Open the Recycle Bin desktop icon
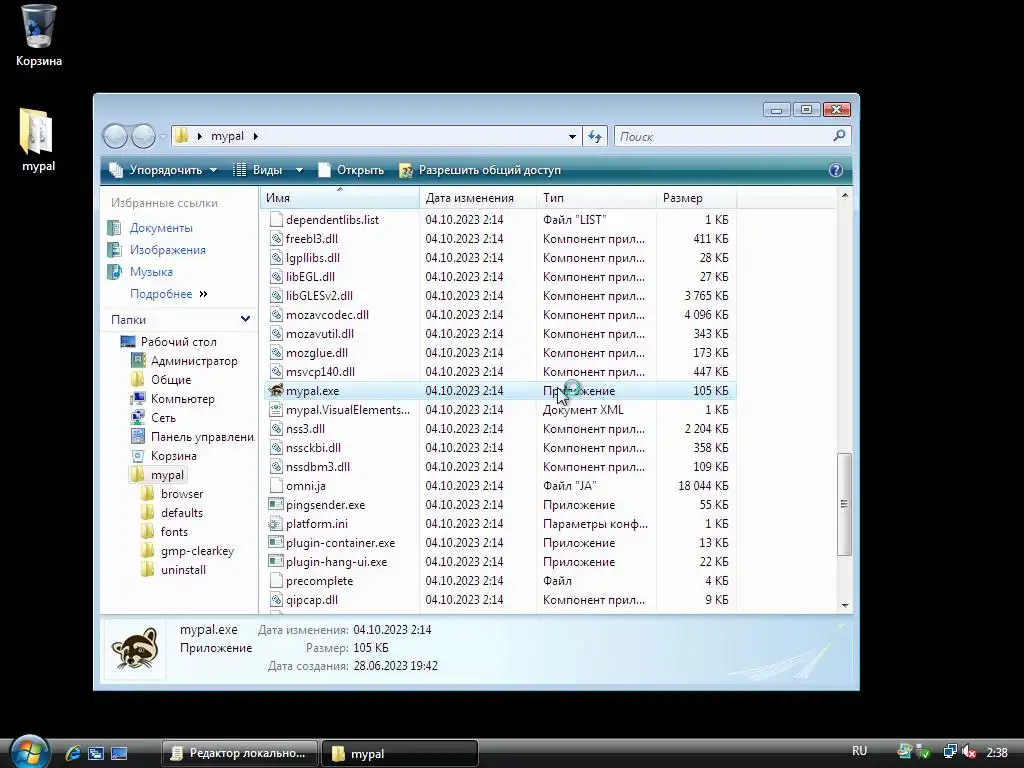This screenshot has height=768, width=1024. [38, 35]
